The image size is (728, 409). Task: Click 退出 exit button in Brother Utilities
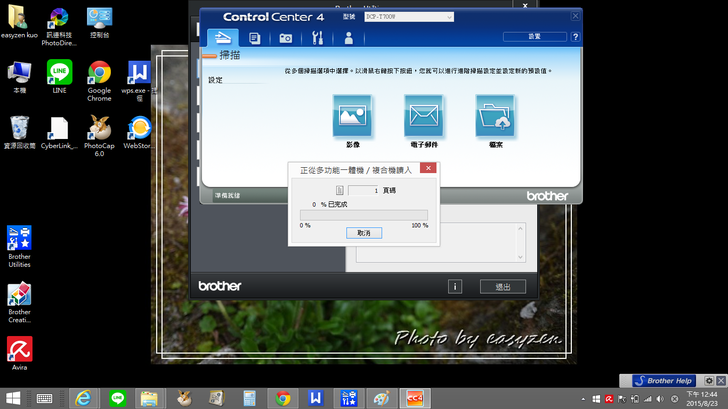[503, 286]
